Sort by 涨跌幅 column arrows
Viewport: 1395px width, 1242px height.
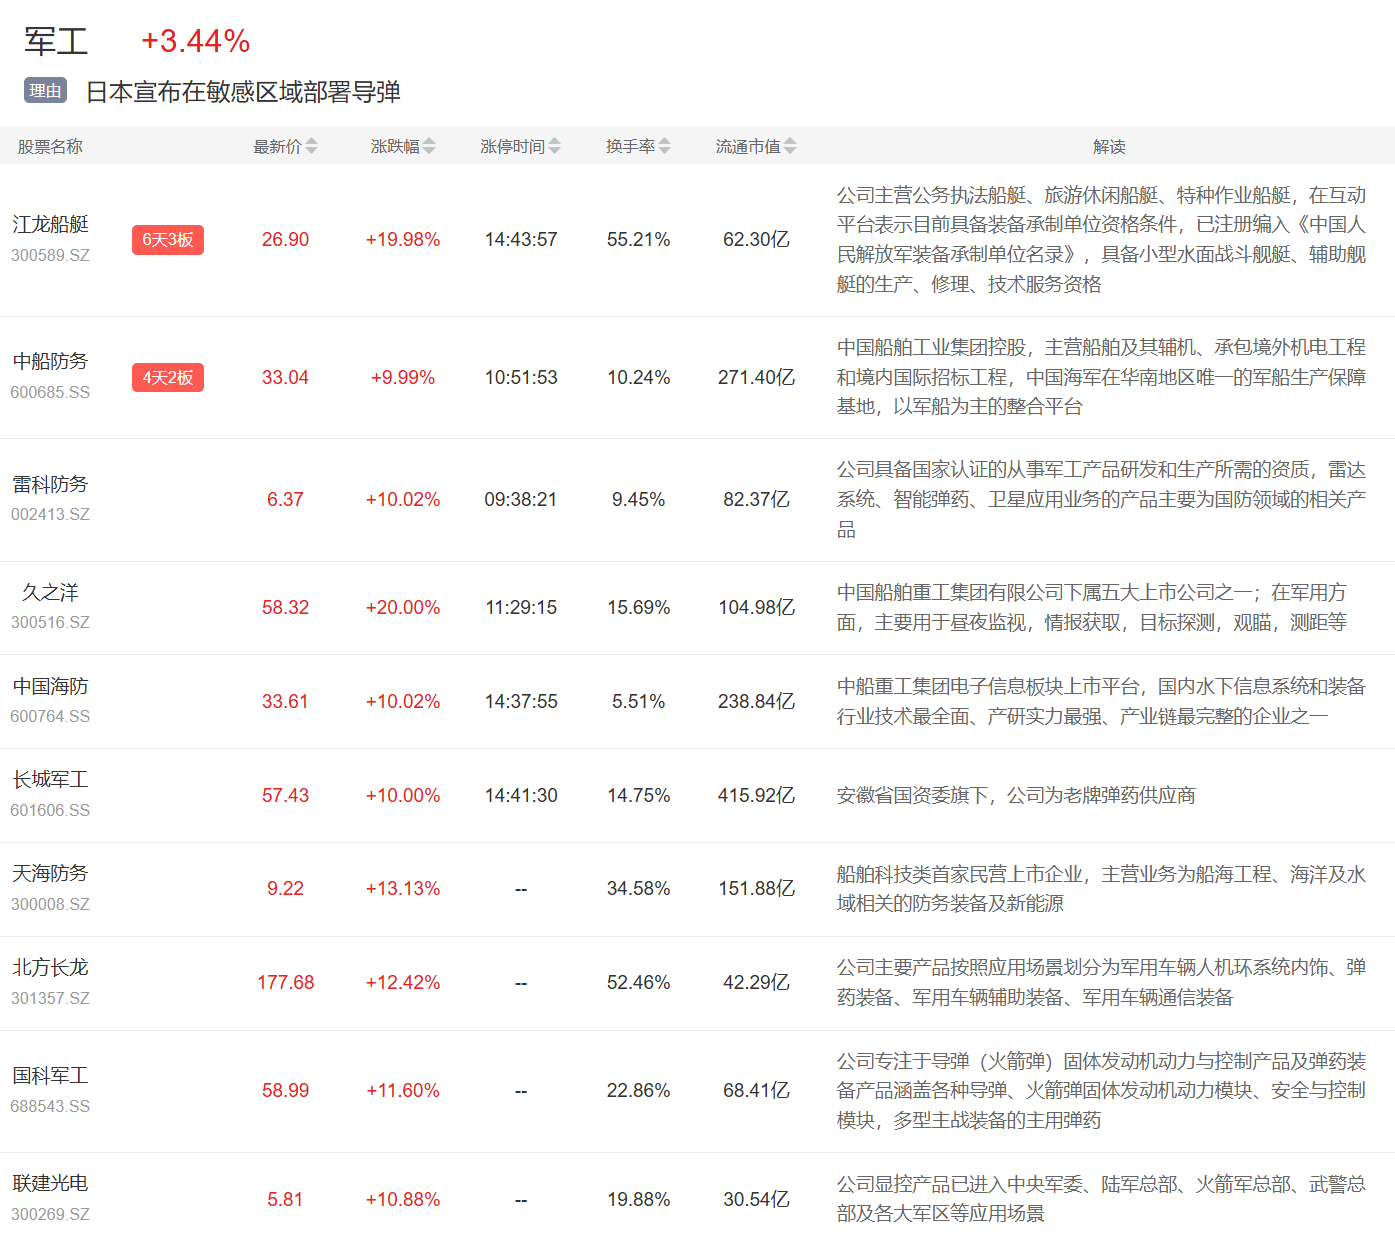pos(429,147)
